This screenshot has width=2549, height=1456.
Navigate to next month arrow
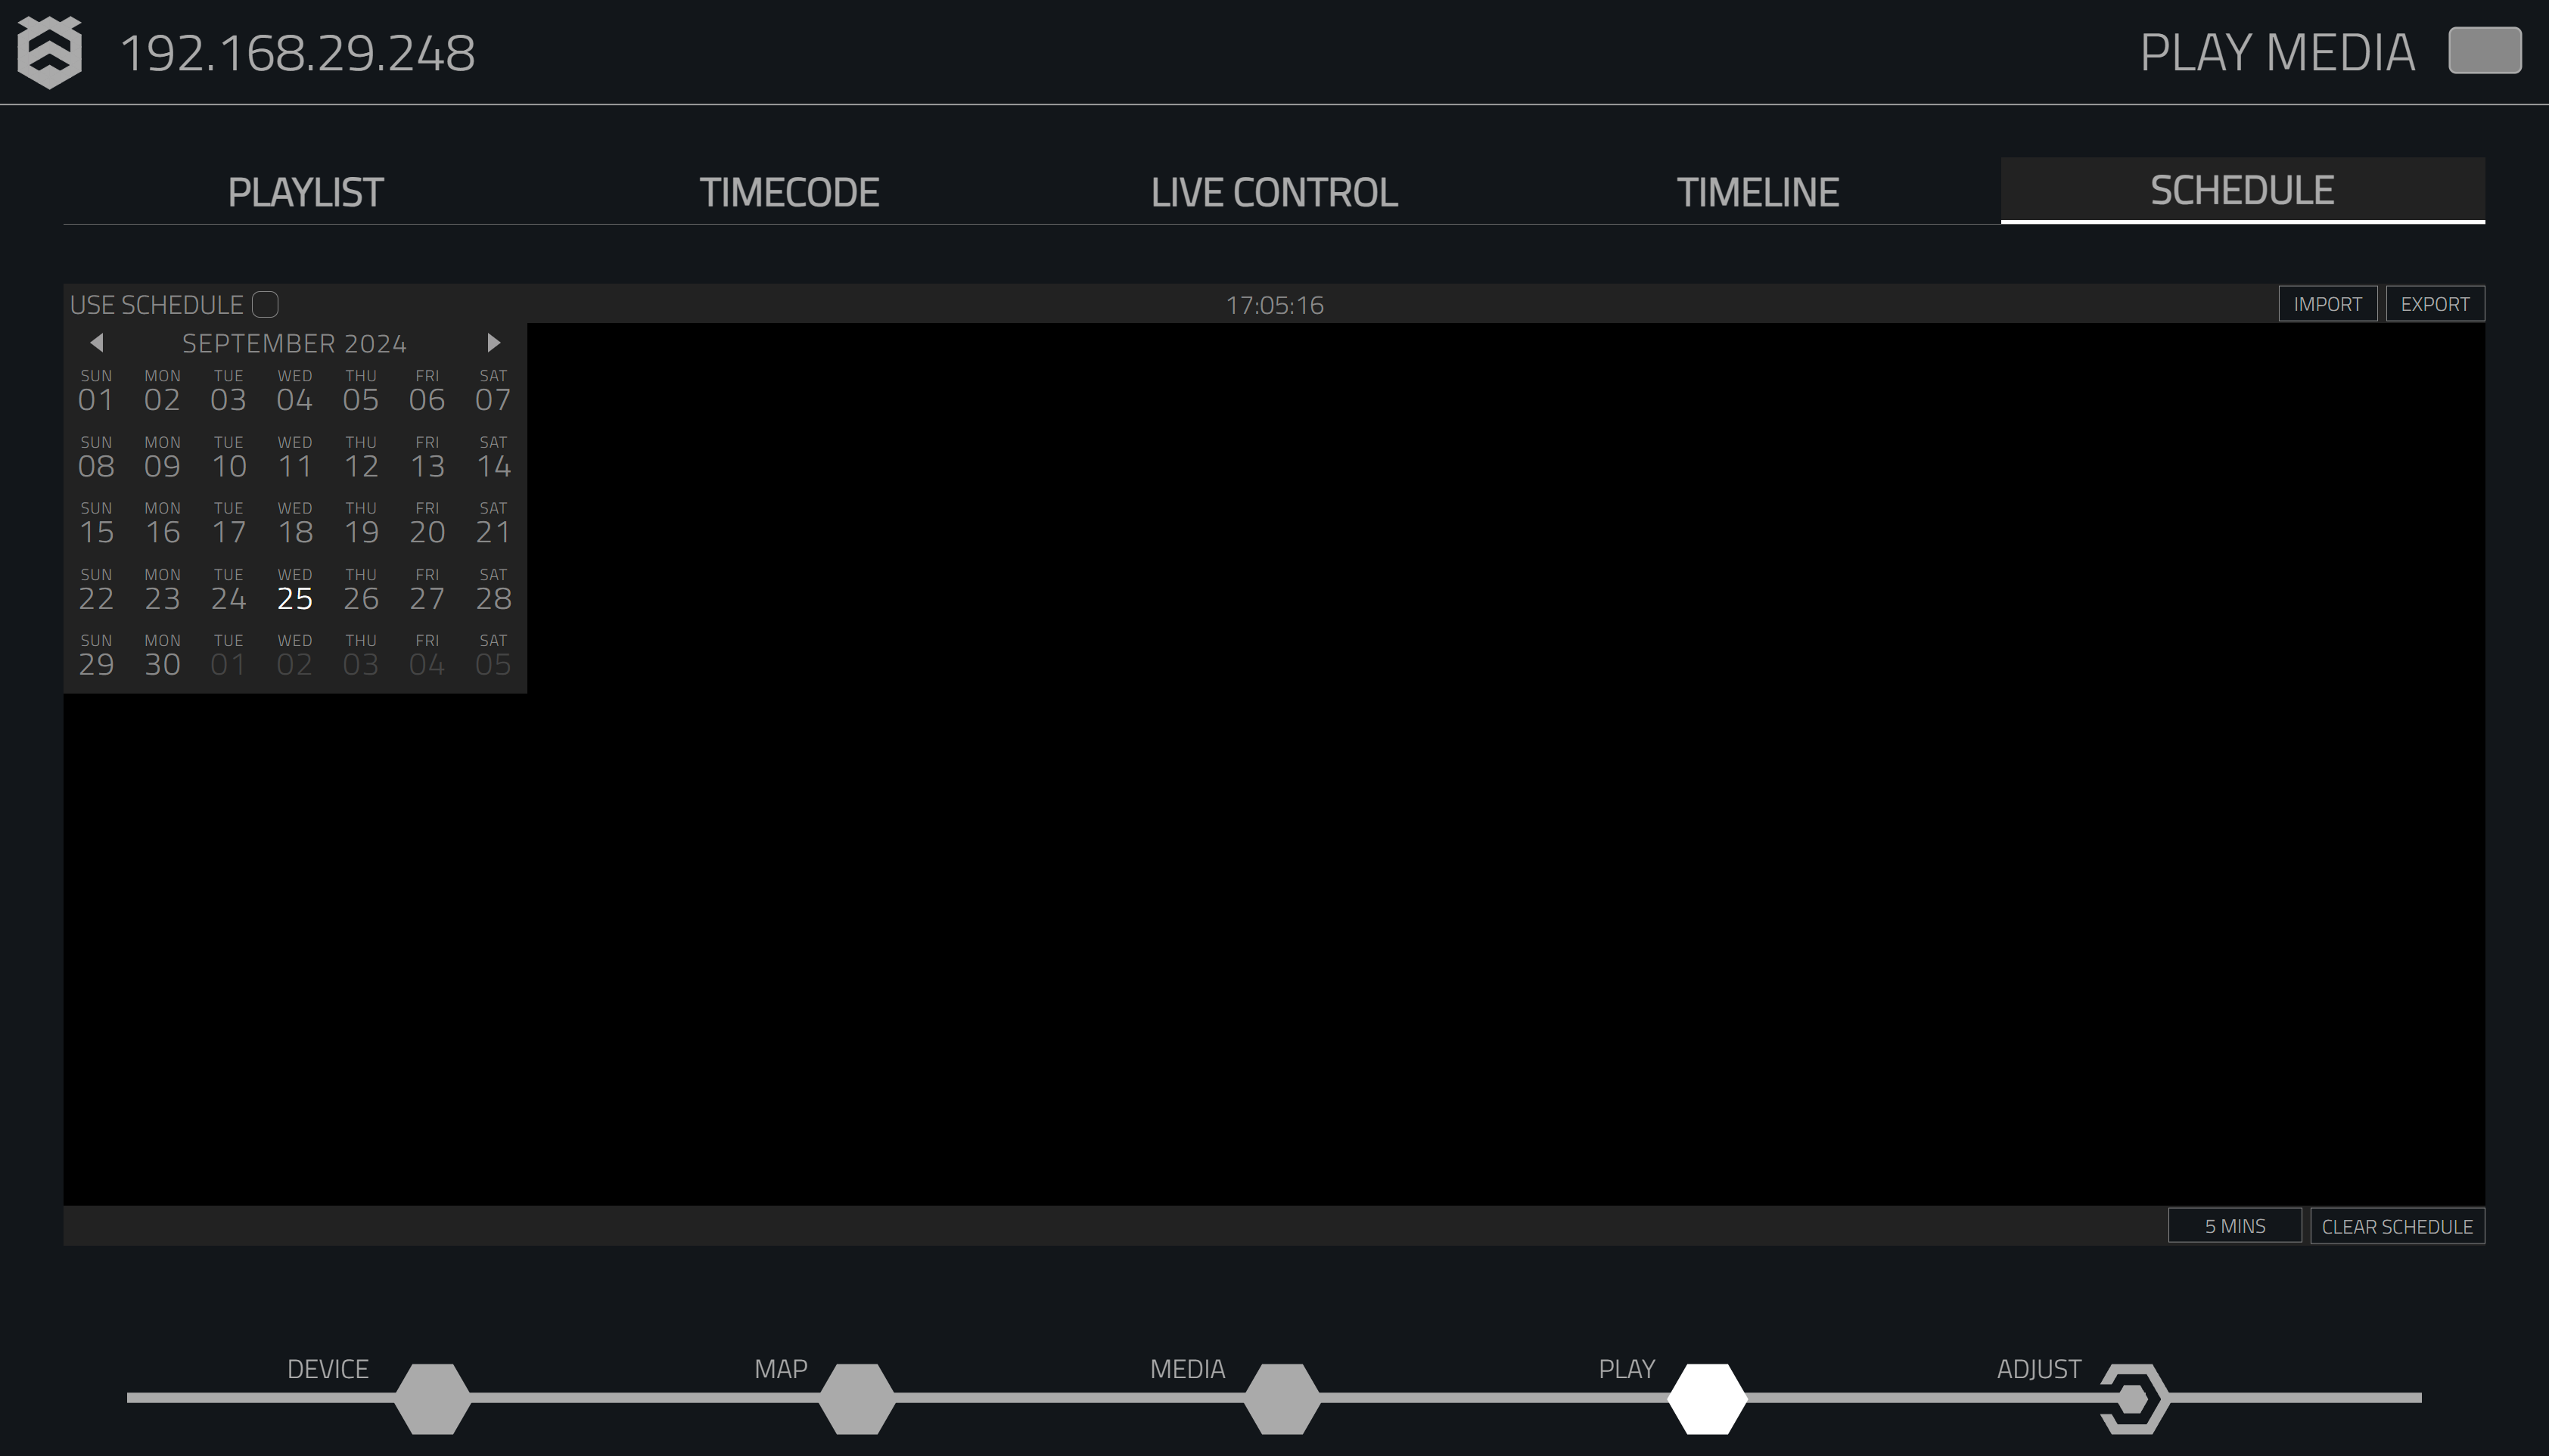(496, 341)
